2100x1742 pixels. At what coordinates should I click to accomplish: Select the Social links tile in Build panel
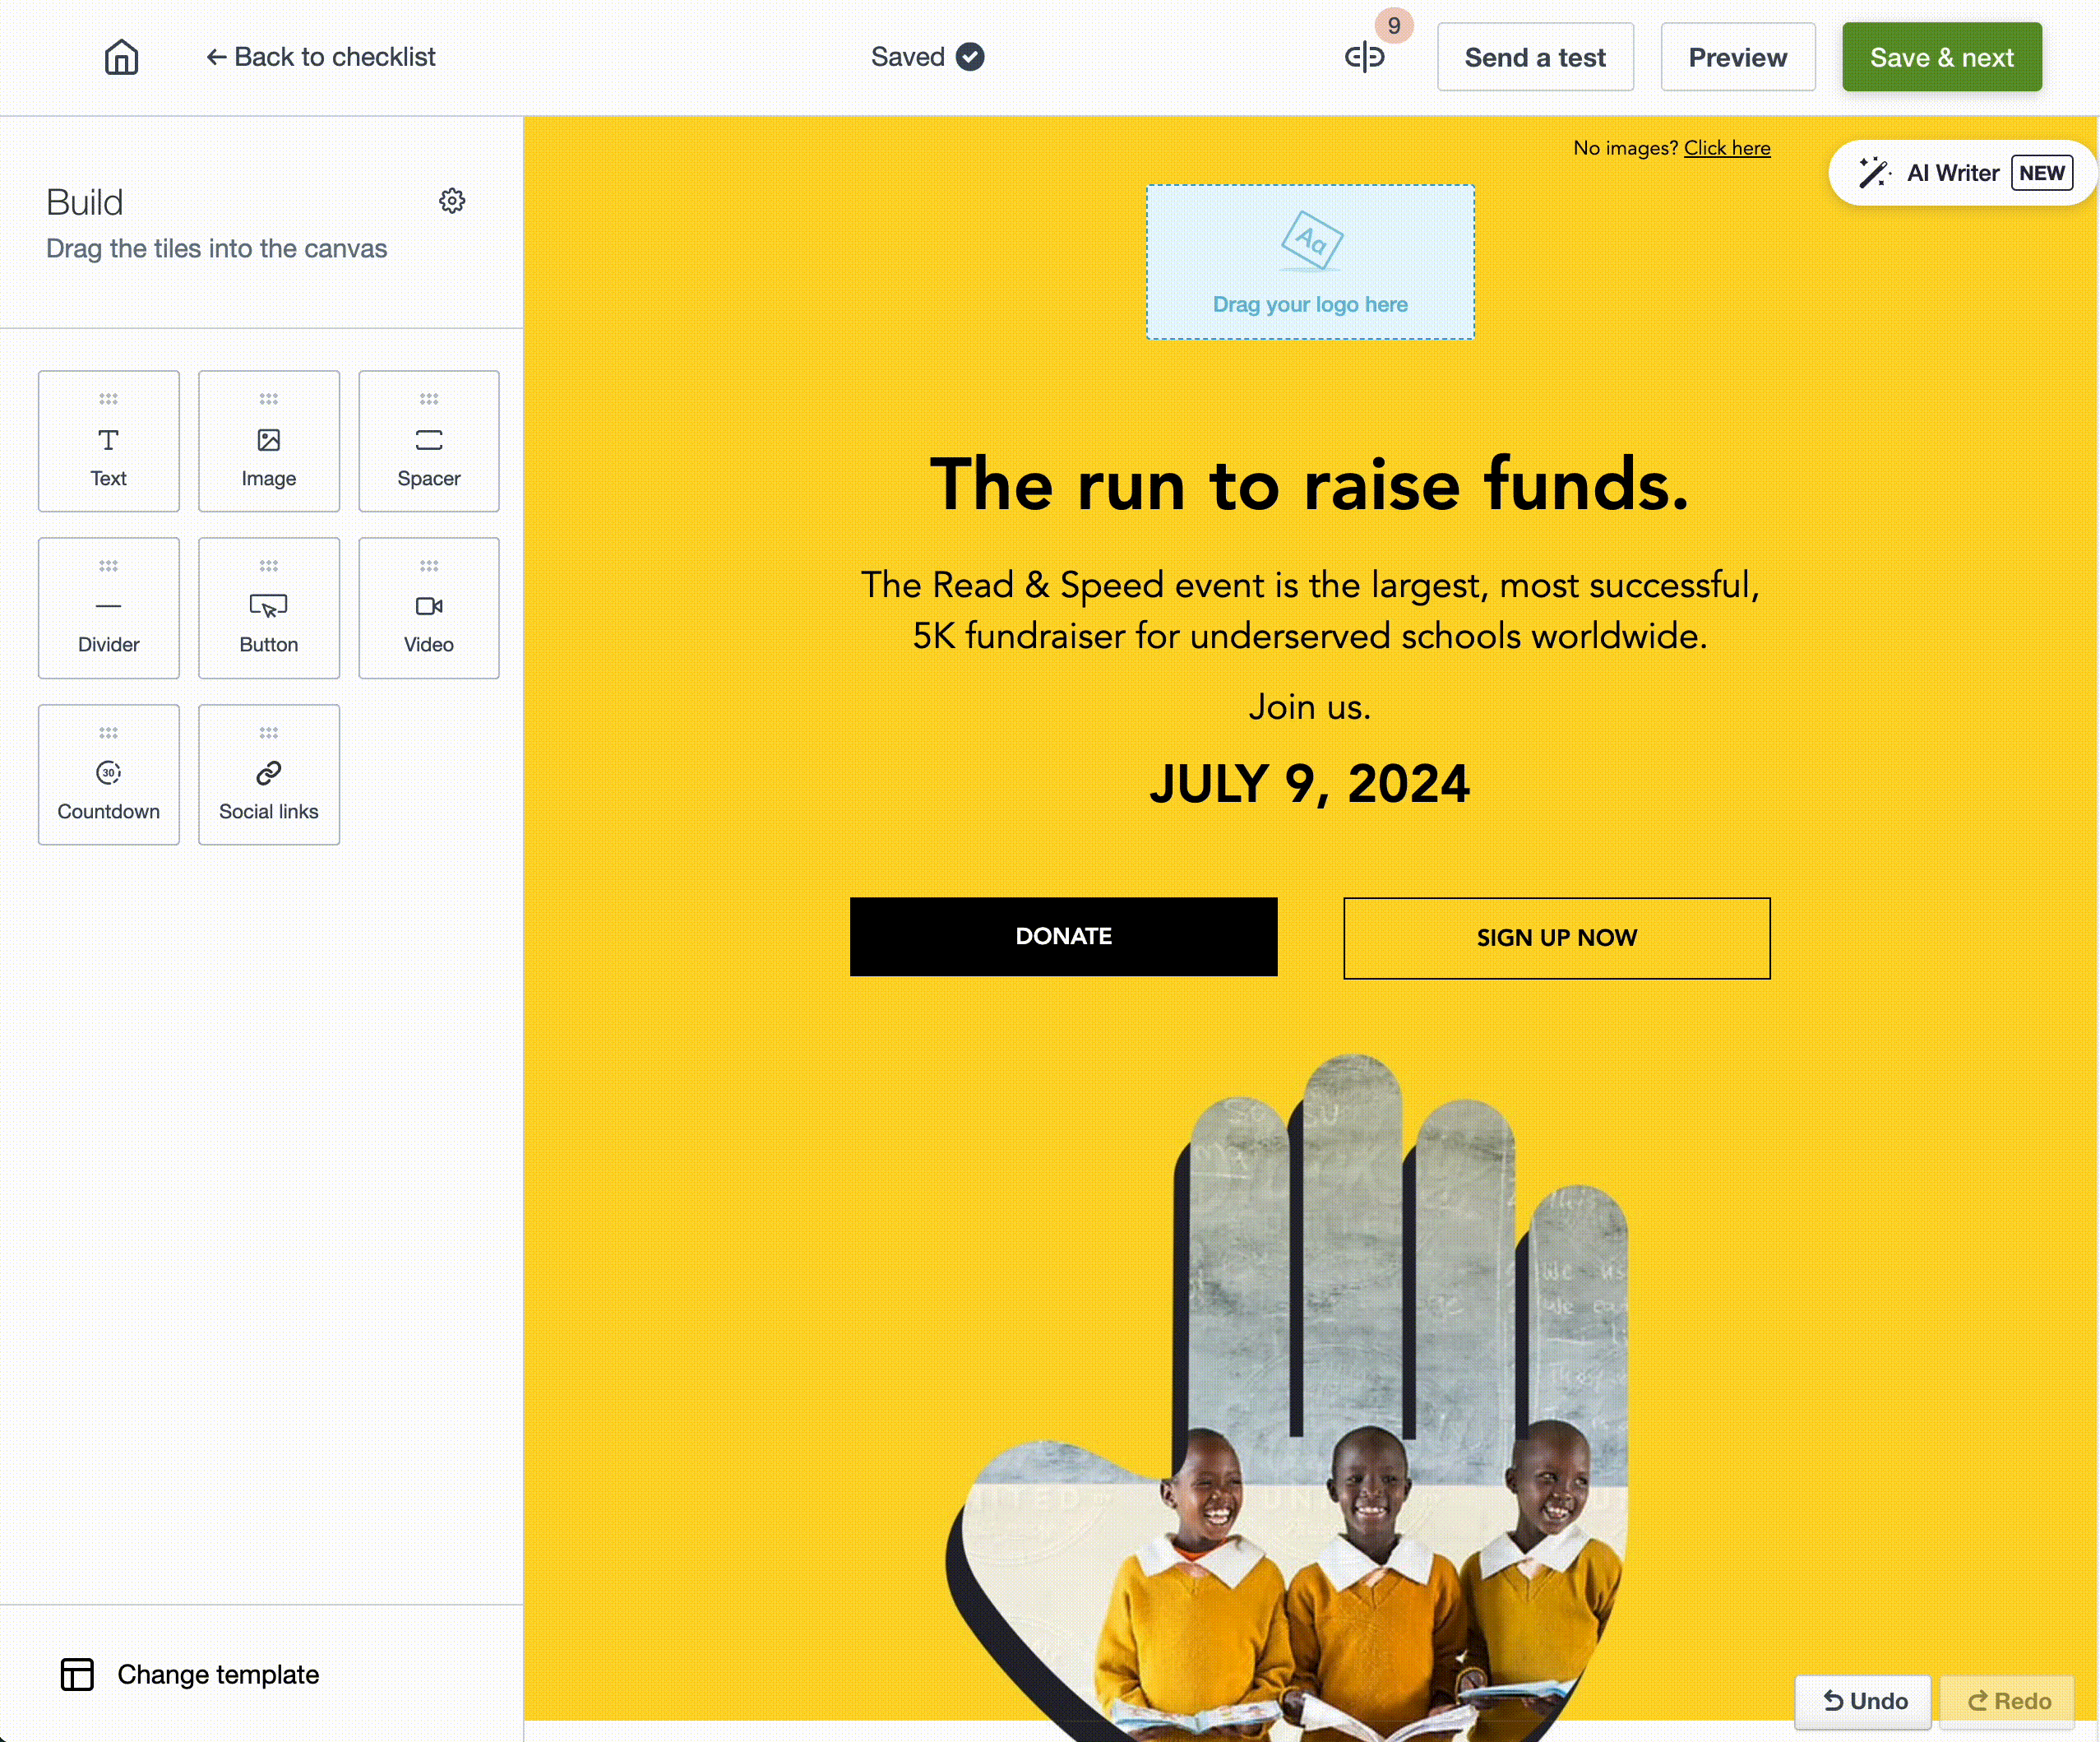point(267,775)
